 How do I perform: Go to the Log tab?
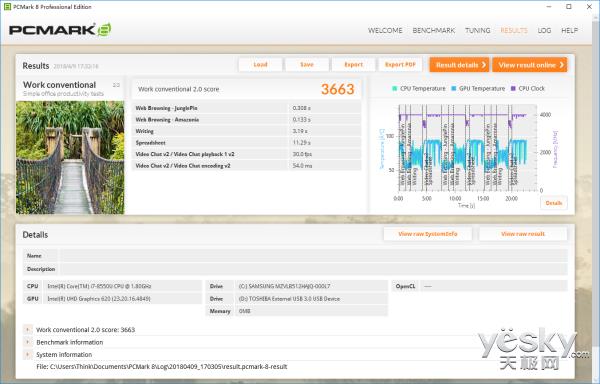click(x=544, y=31)
